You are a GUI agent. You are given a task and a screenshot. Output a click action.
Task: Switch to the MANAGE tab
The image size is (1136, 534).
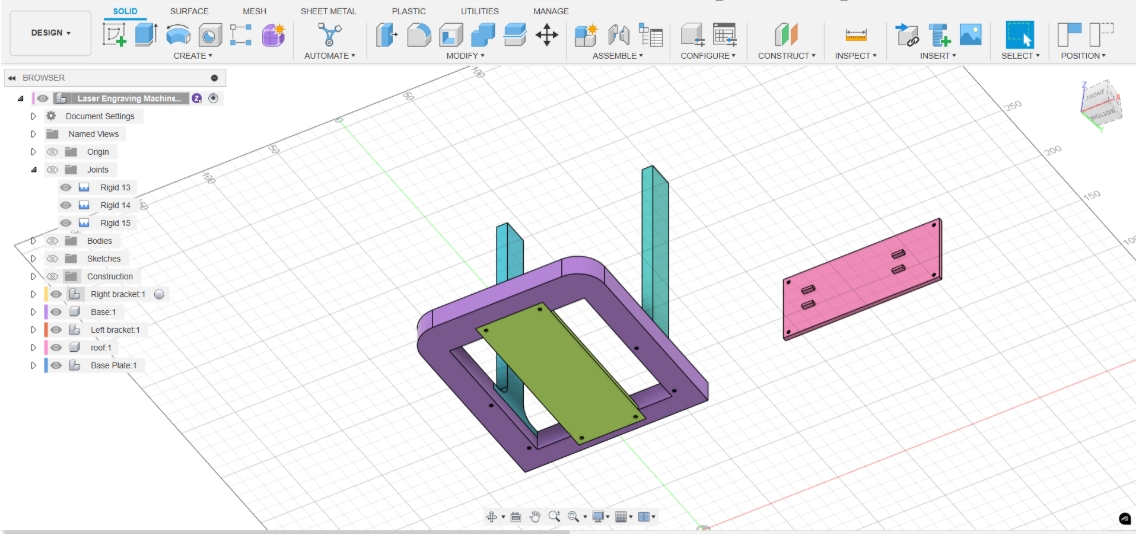point(551,11)
